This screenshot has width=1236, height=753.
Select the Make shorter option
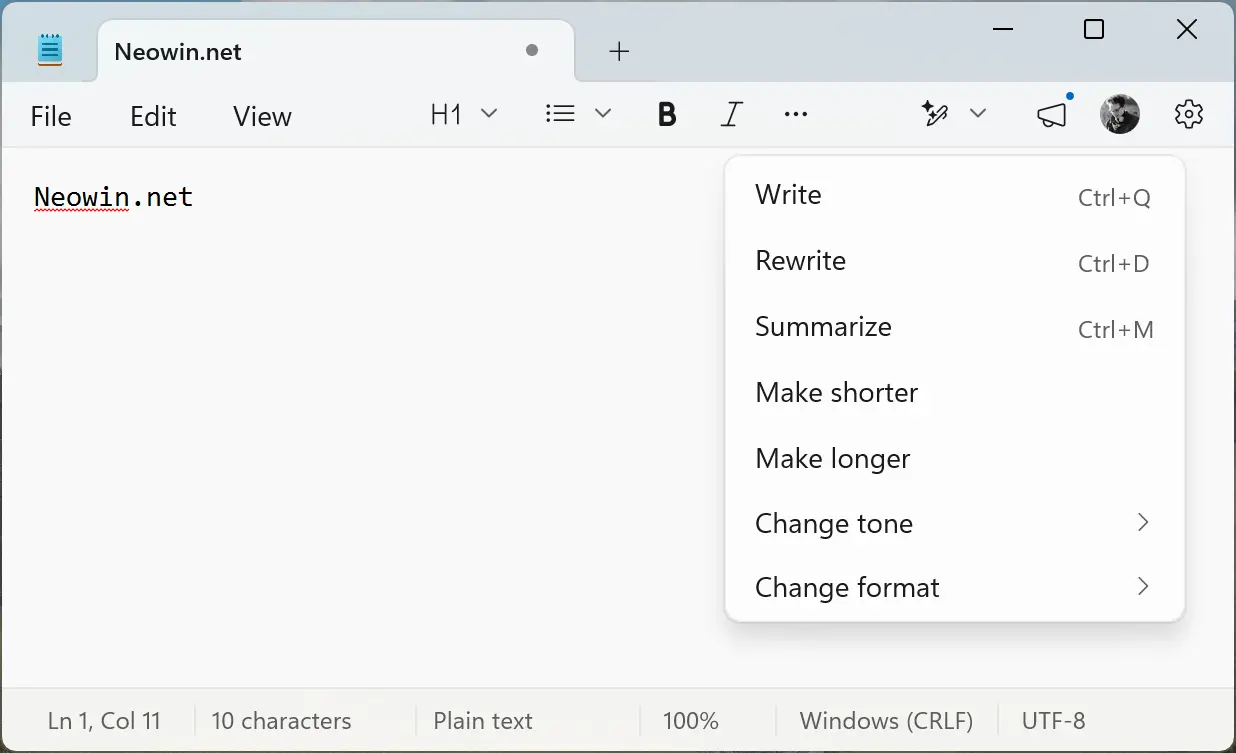point(837,392)
